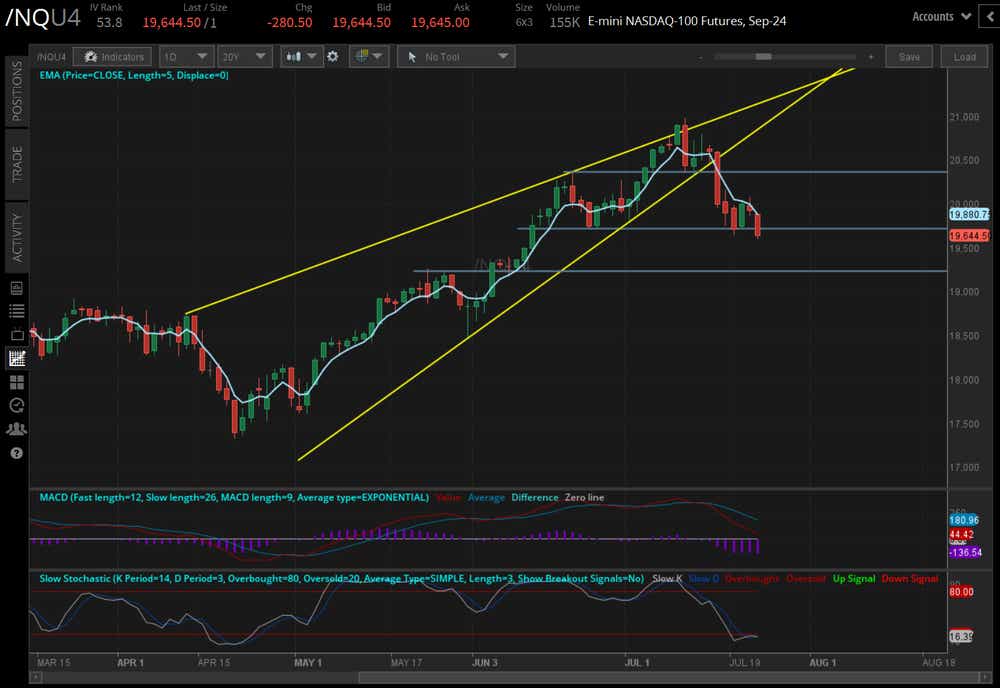Open the Indicators editor
The image size is (1000, 688).
(x=113, y=57)
